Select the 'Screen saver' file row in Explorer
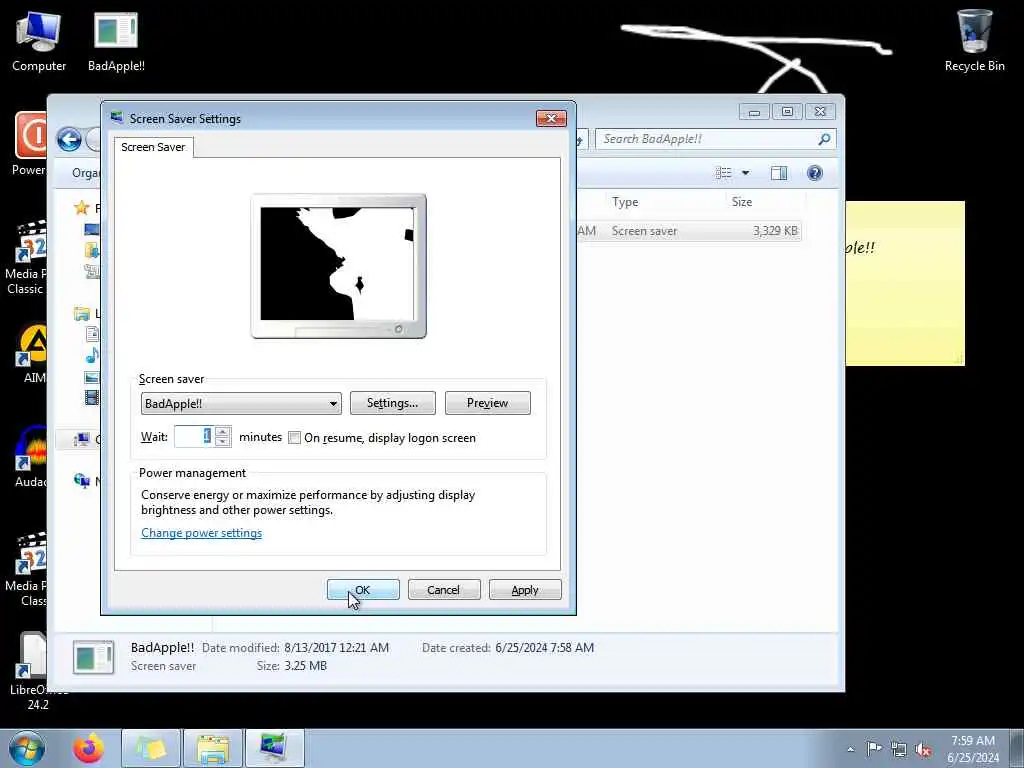The image size is (1024, 768). coord(689,231)
